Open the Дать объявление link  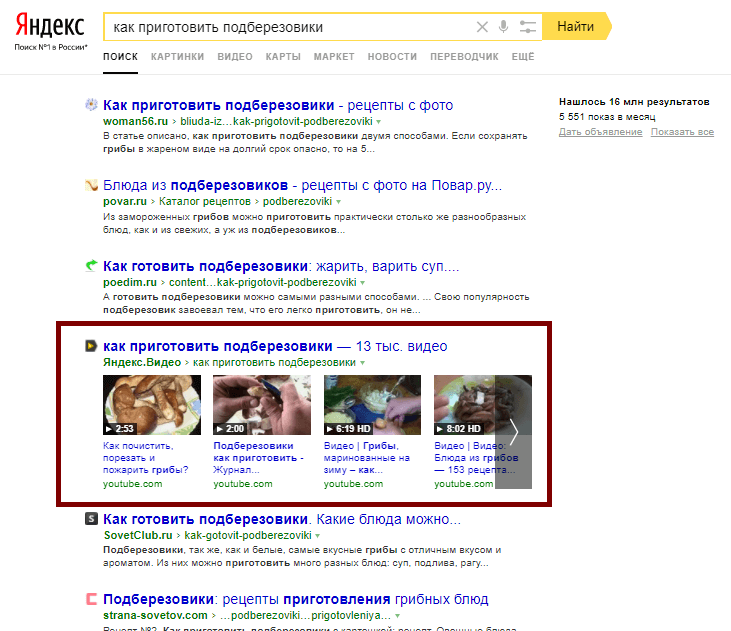[600, 132]
